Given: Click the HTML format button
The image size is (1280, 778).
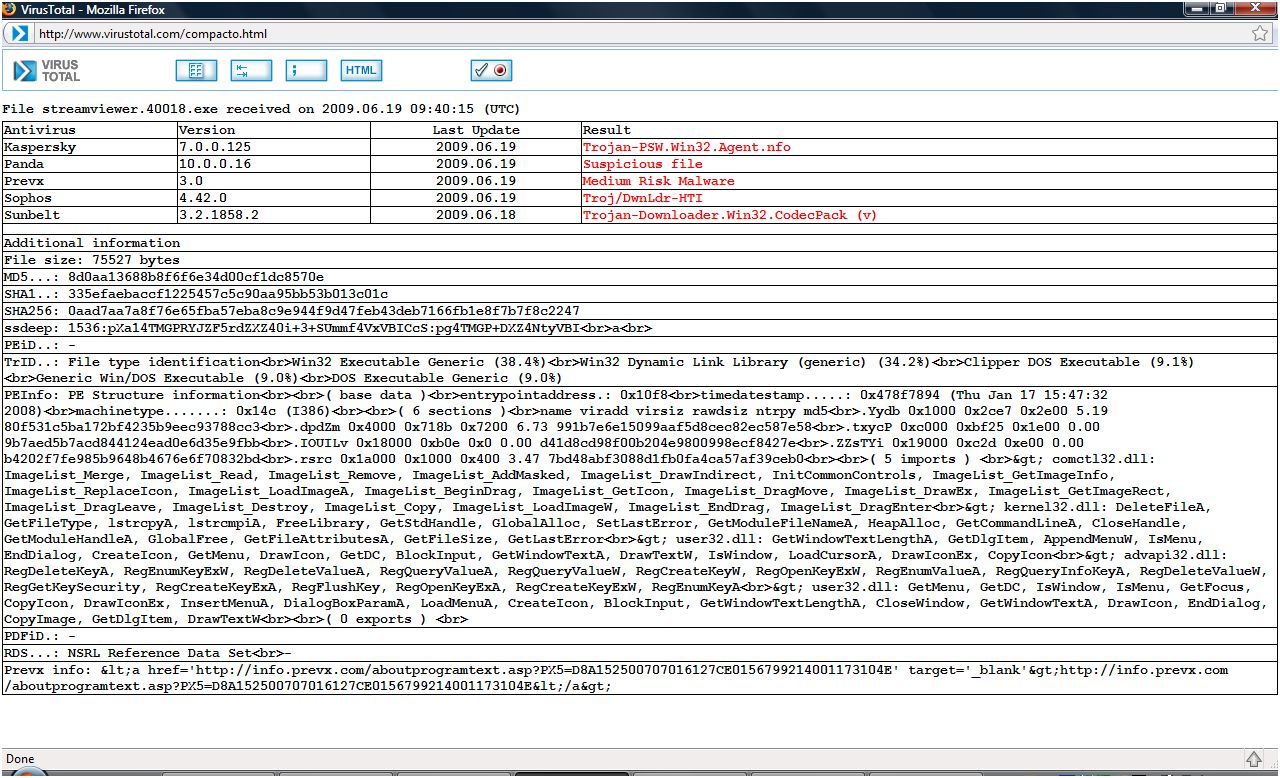Looking at the screenshot, I should [361, 70].
